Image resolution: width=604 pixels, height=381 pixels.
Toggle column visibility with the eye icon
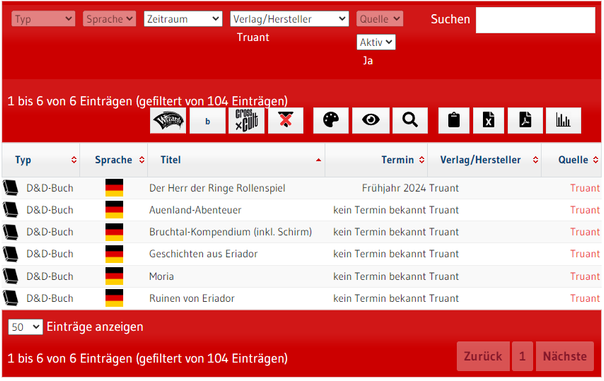click(x=371, y=121)
